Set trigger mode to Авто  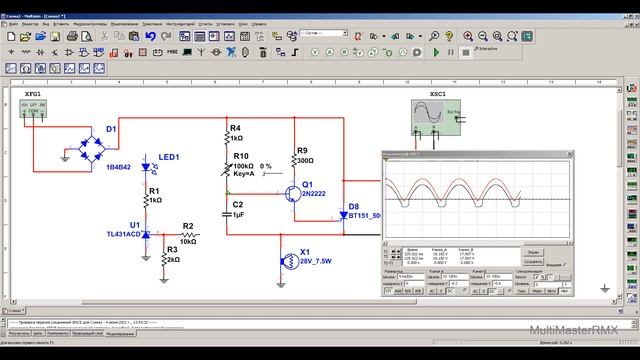tap(551, 291)
